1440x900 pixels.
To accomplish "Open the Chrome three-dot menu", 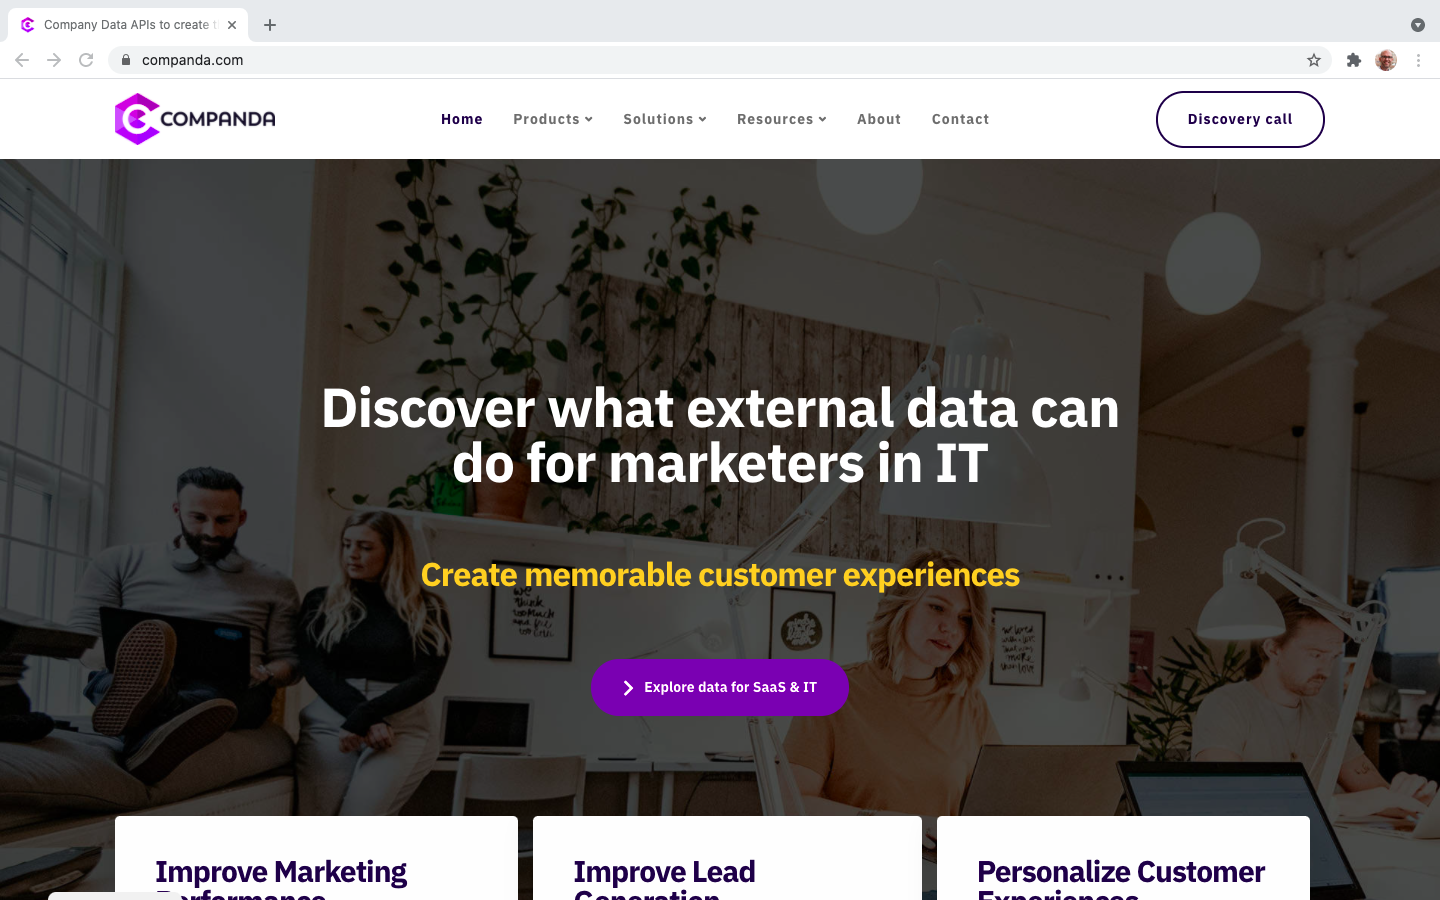I will point(1418,60).
